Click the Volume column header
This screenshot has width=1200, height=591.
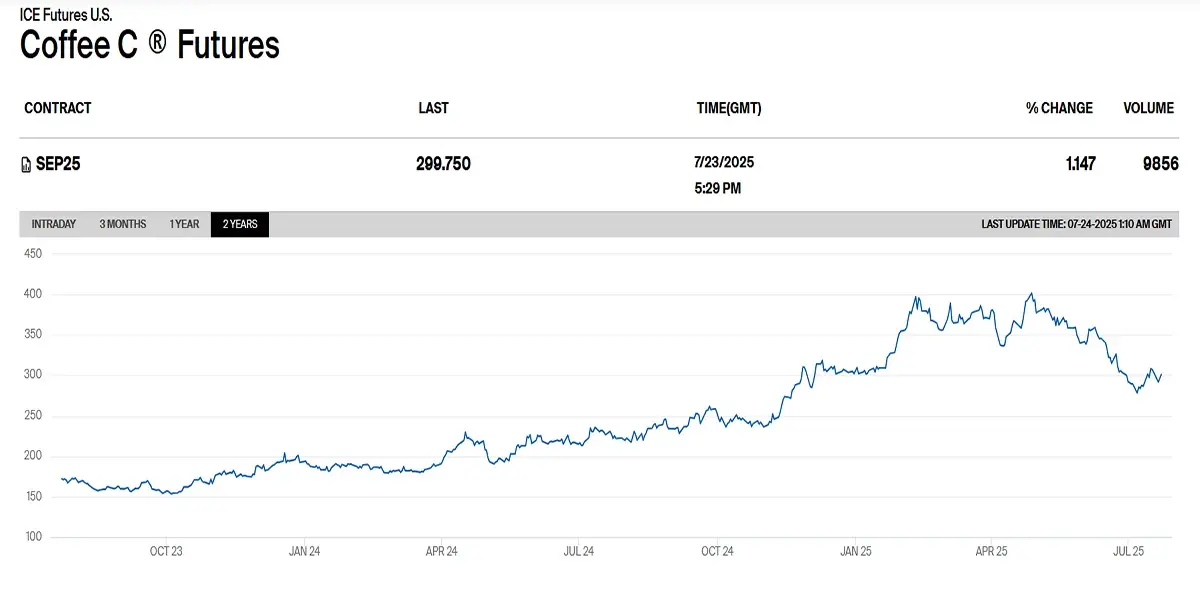coord(1148,108)
